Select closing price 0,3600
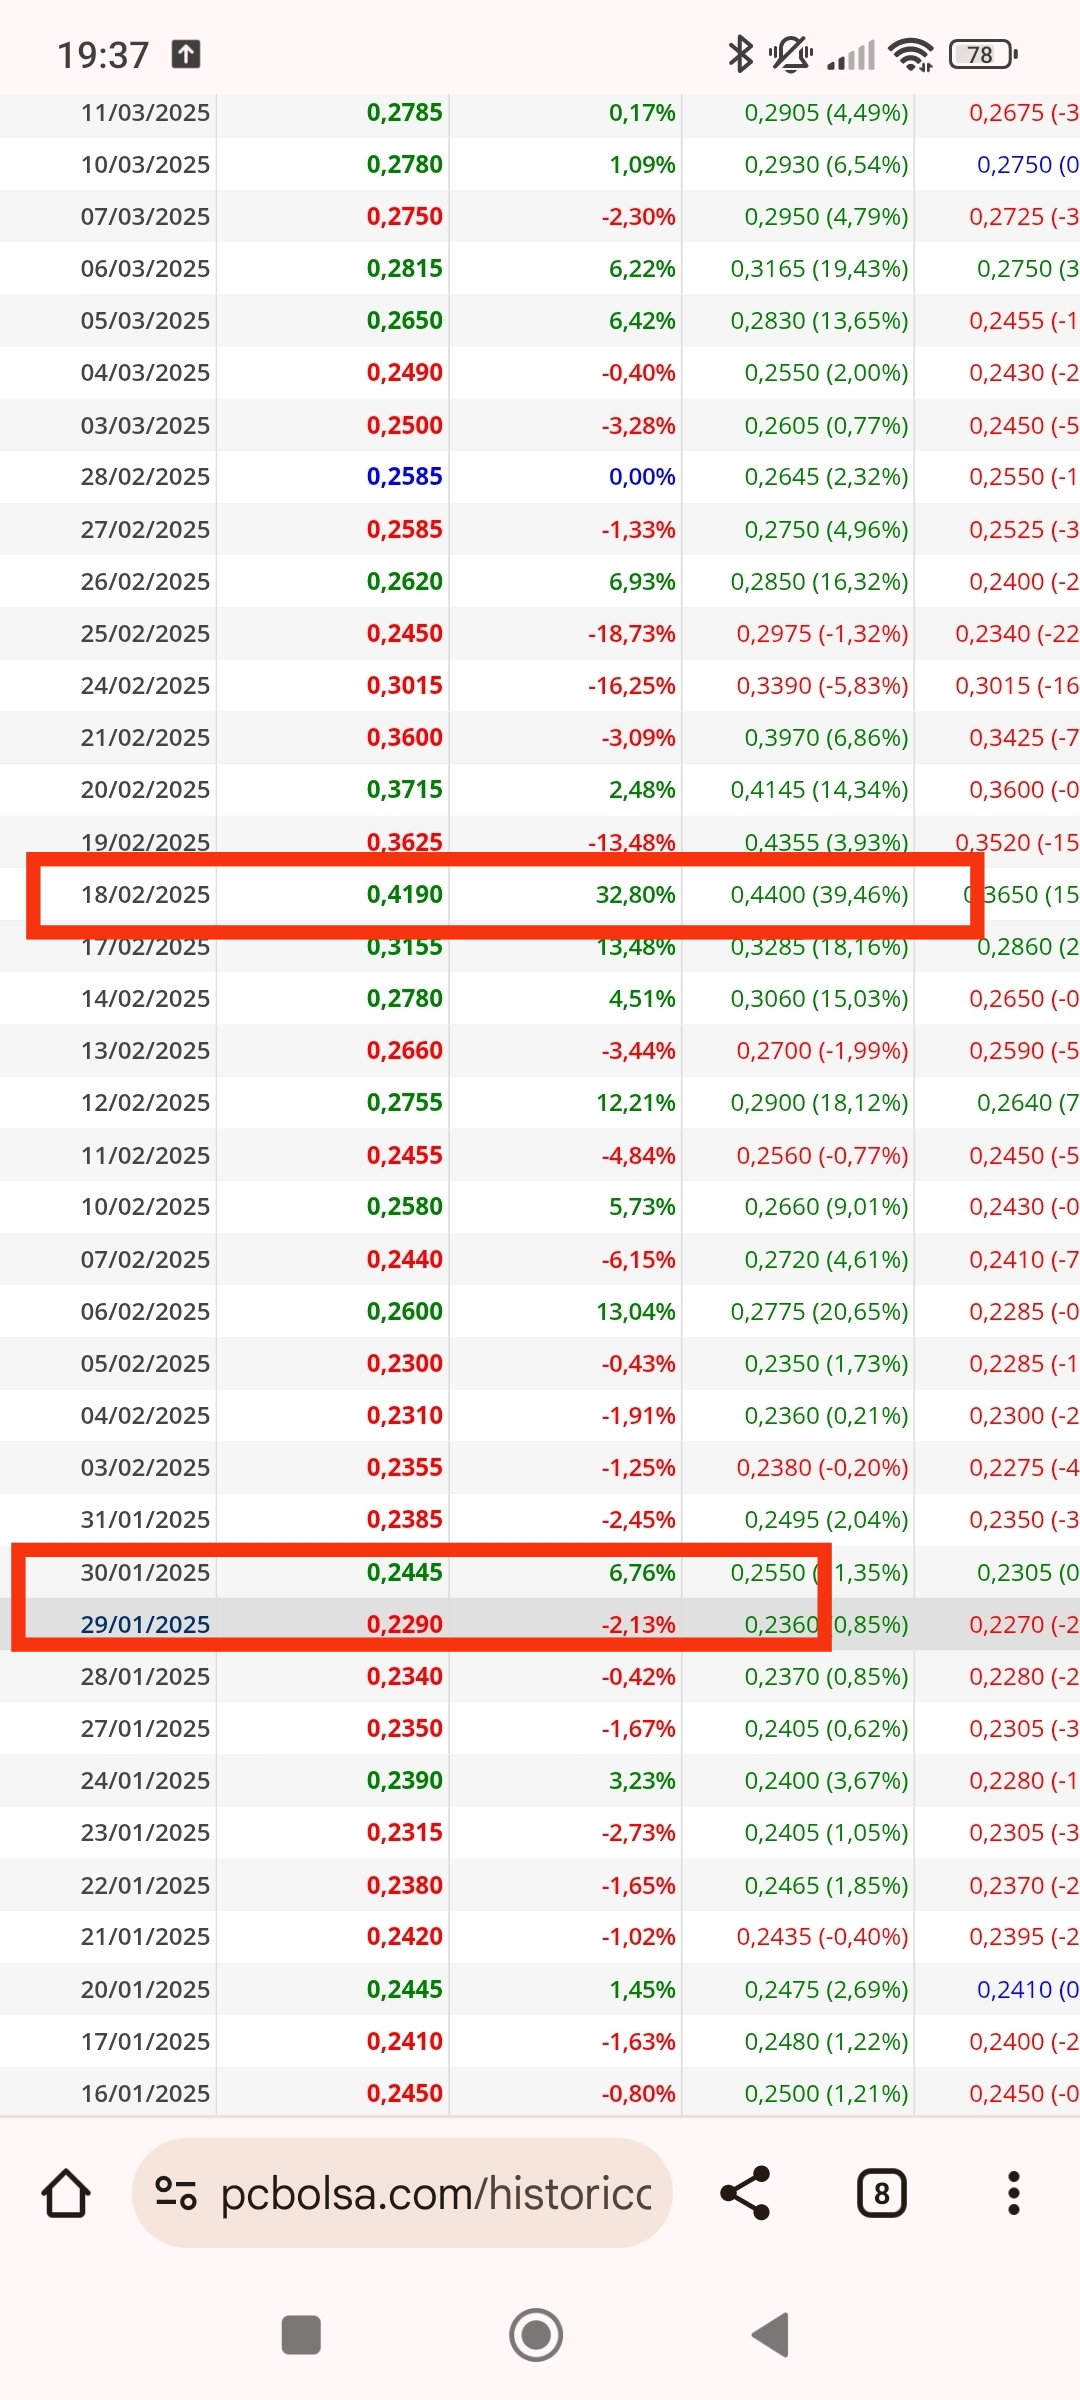 click(404, 737)
